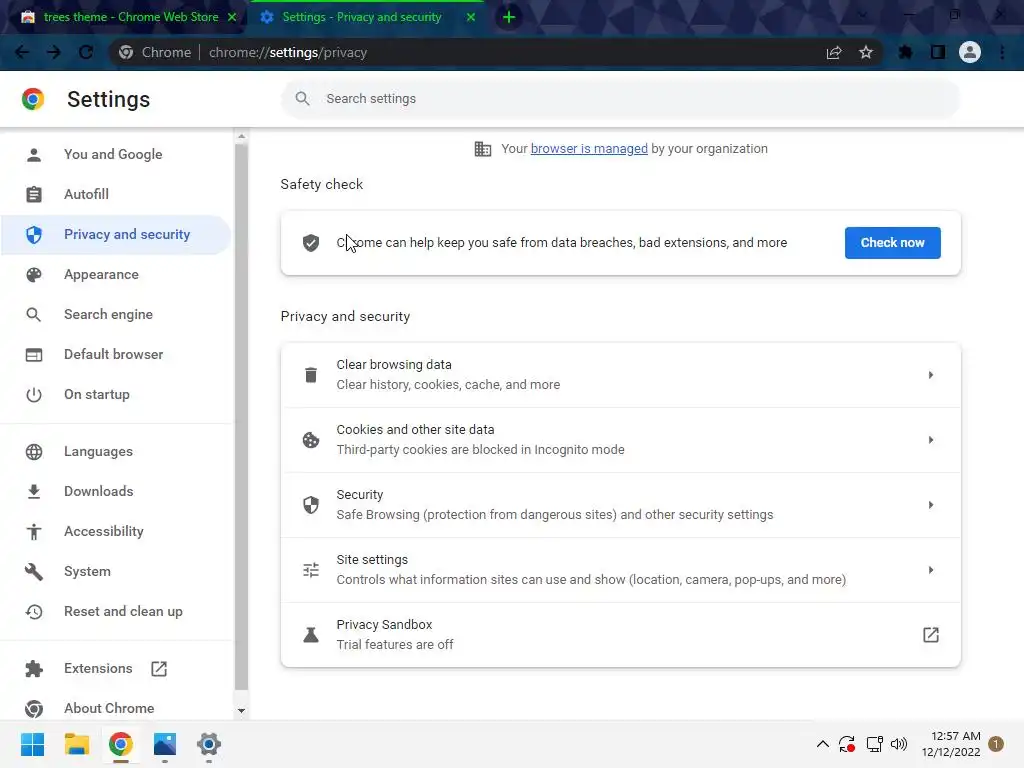Open You and Google section

tap(115, 154)
